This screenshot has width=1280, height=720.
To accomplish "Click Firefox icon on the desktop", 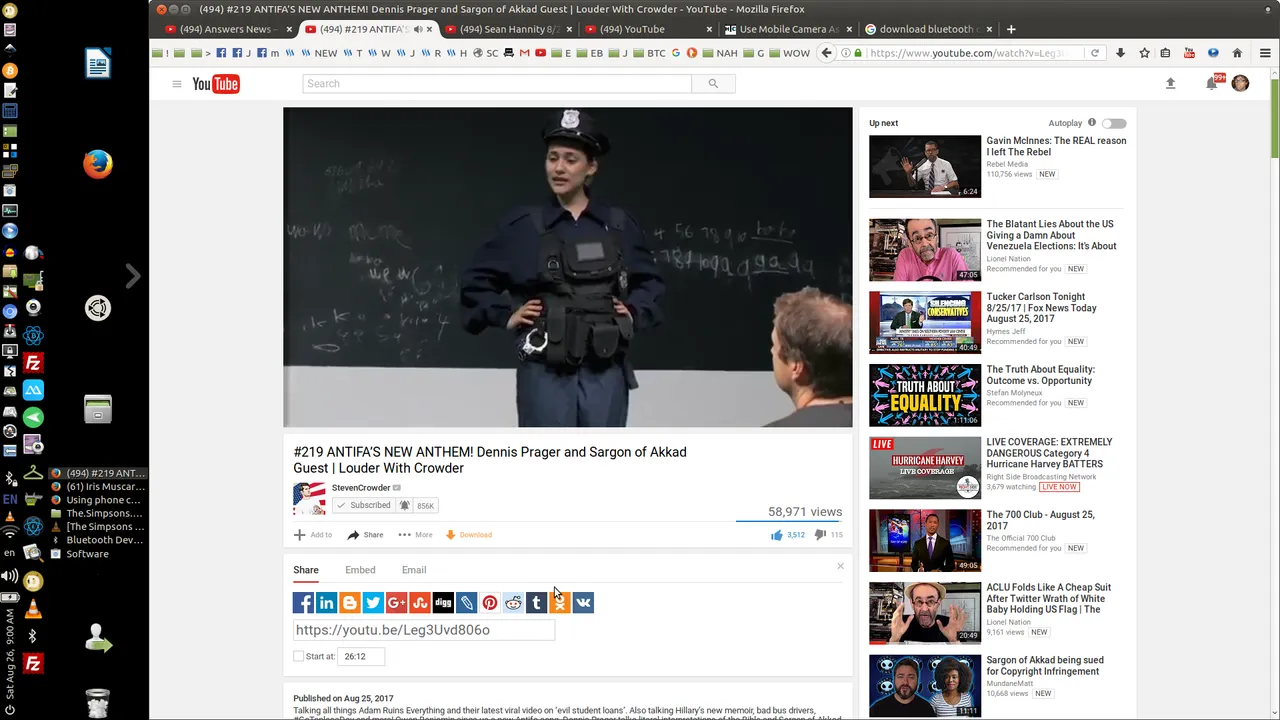I will (x=98, y=164).
